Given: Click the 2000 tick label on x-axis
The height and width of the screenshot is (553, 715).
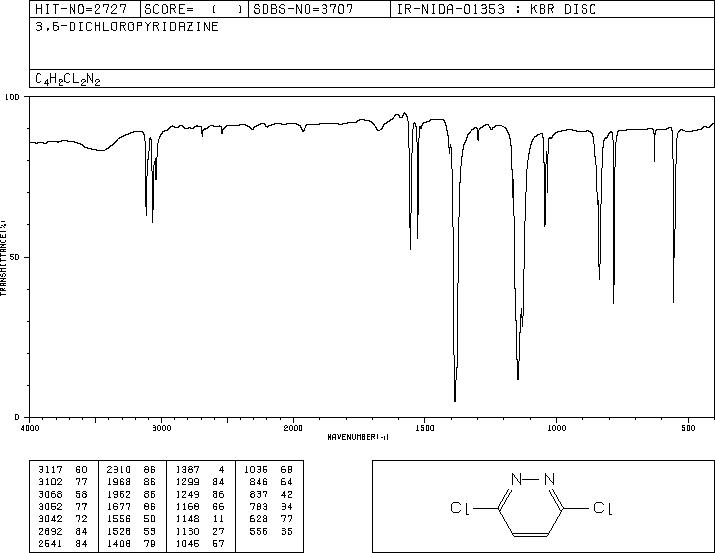Looking at the screenshot, I should click(x=293, y=428).
